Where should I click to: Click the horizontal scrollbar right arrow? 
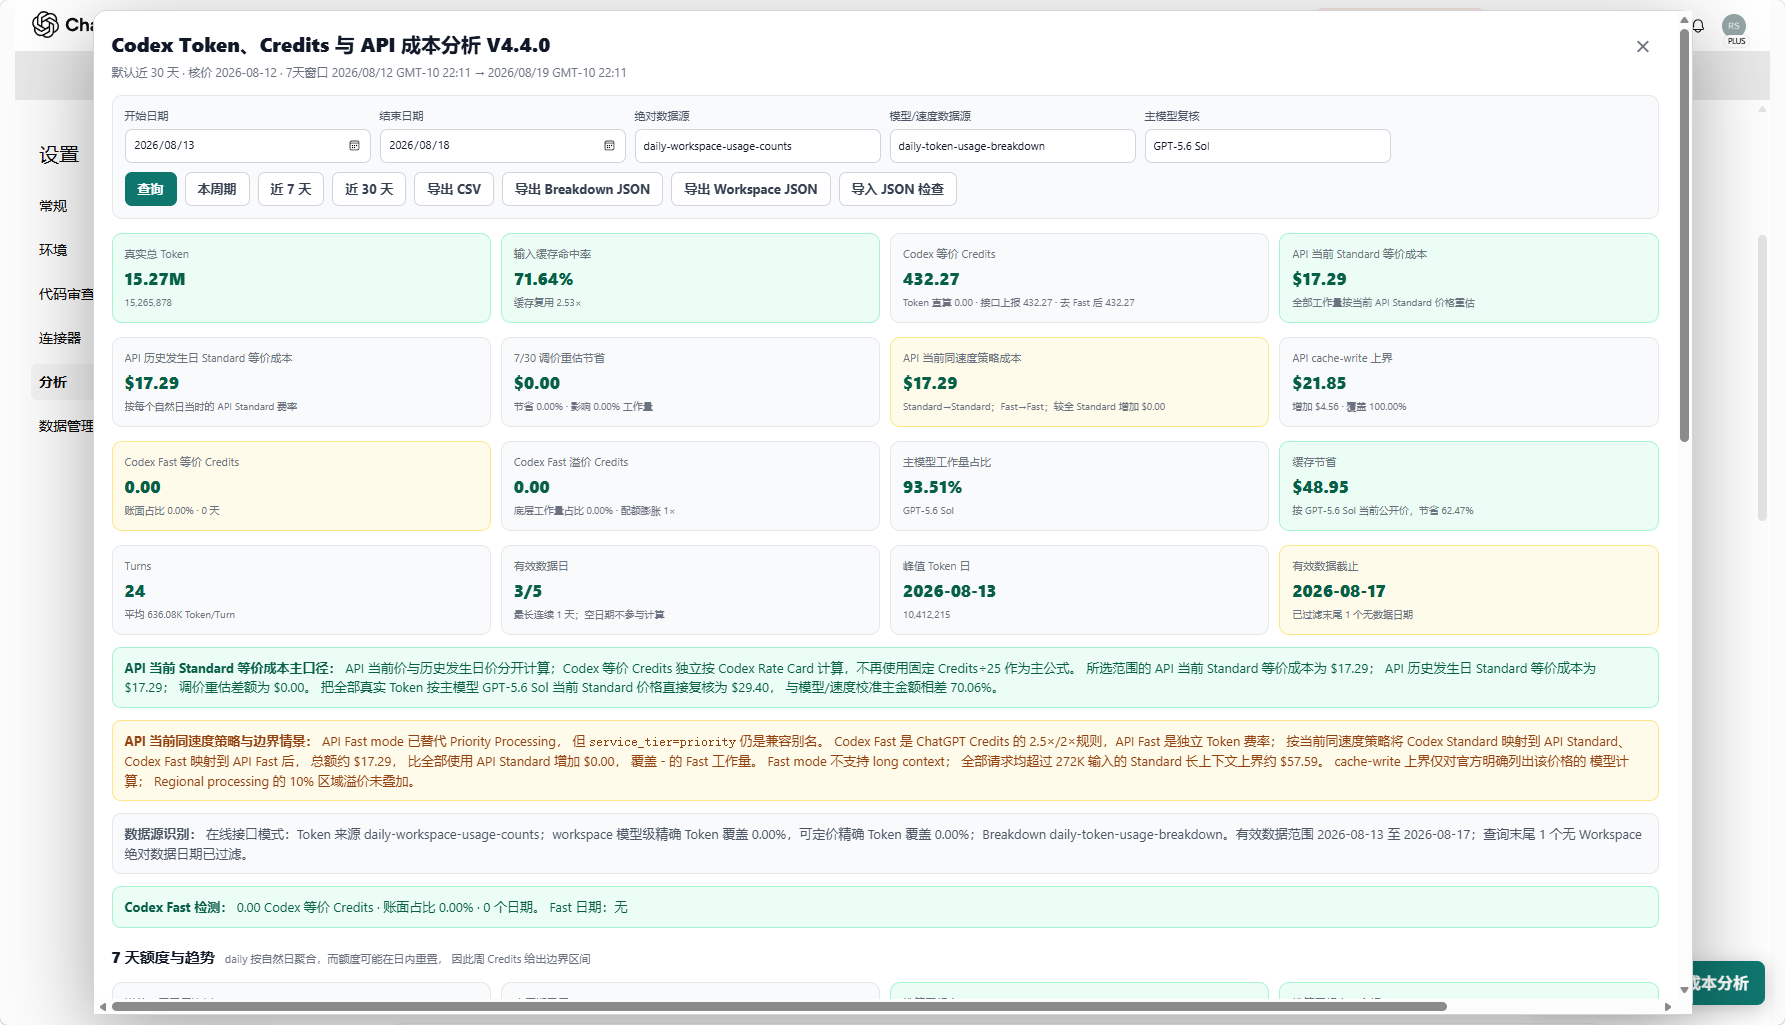(1667, 1007)
